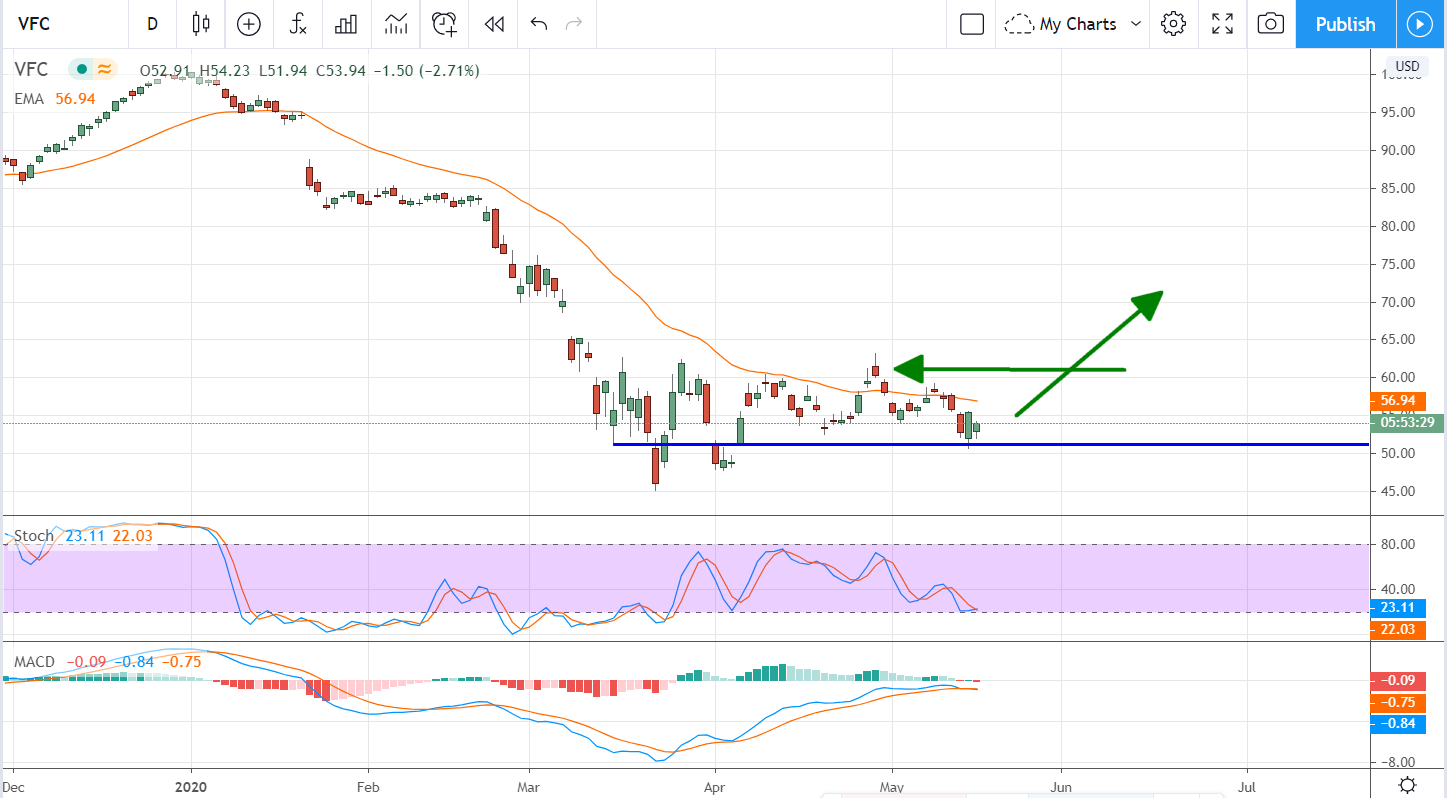Take a chart snapshot with the camera icon
Screen dimensions: 1447x798
coord(1270,24)
